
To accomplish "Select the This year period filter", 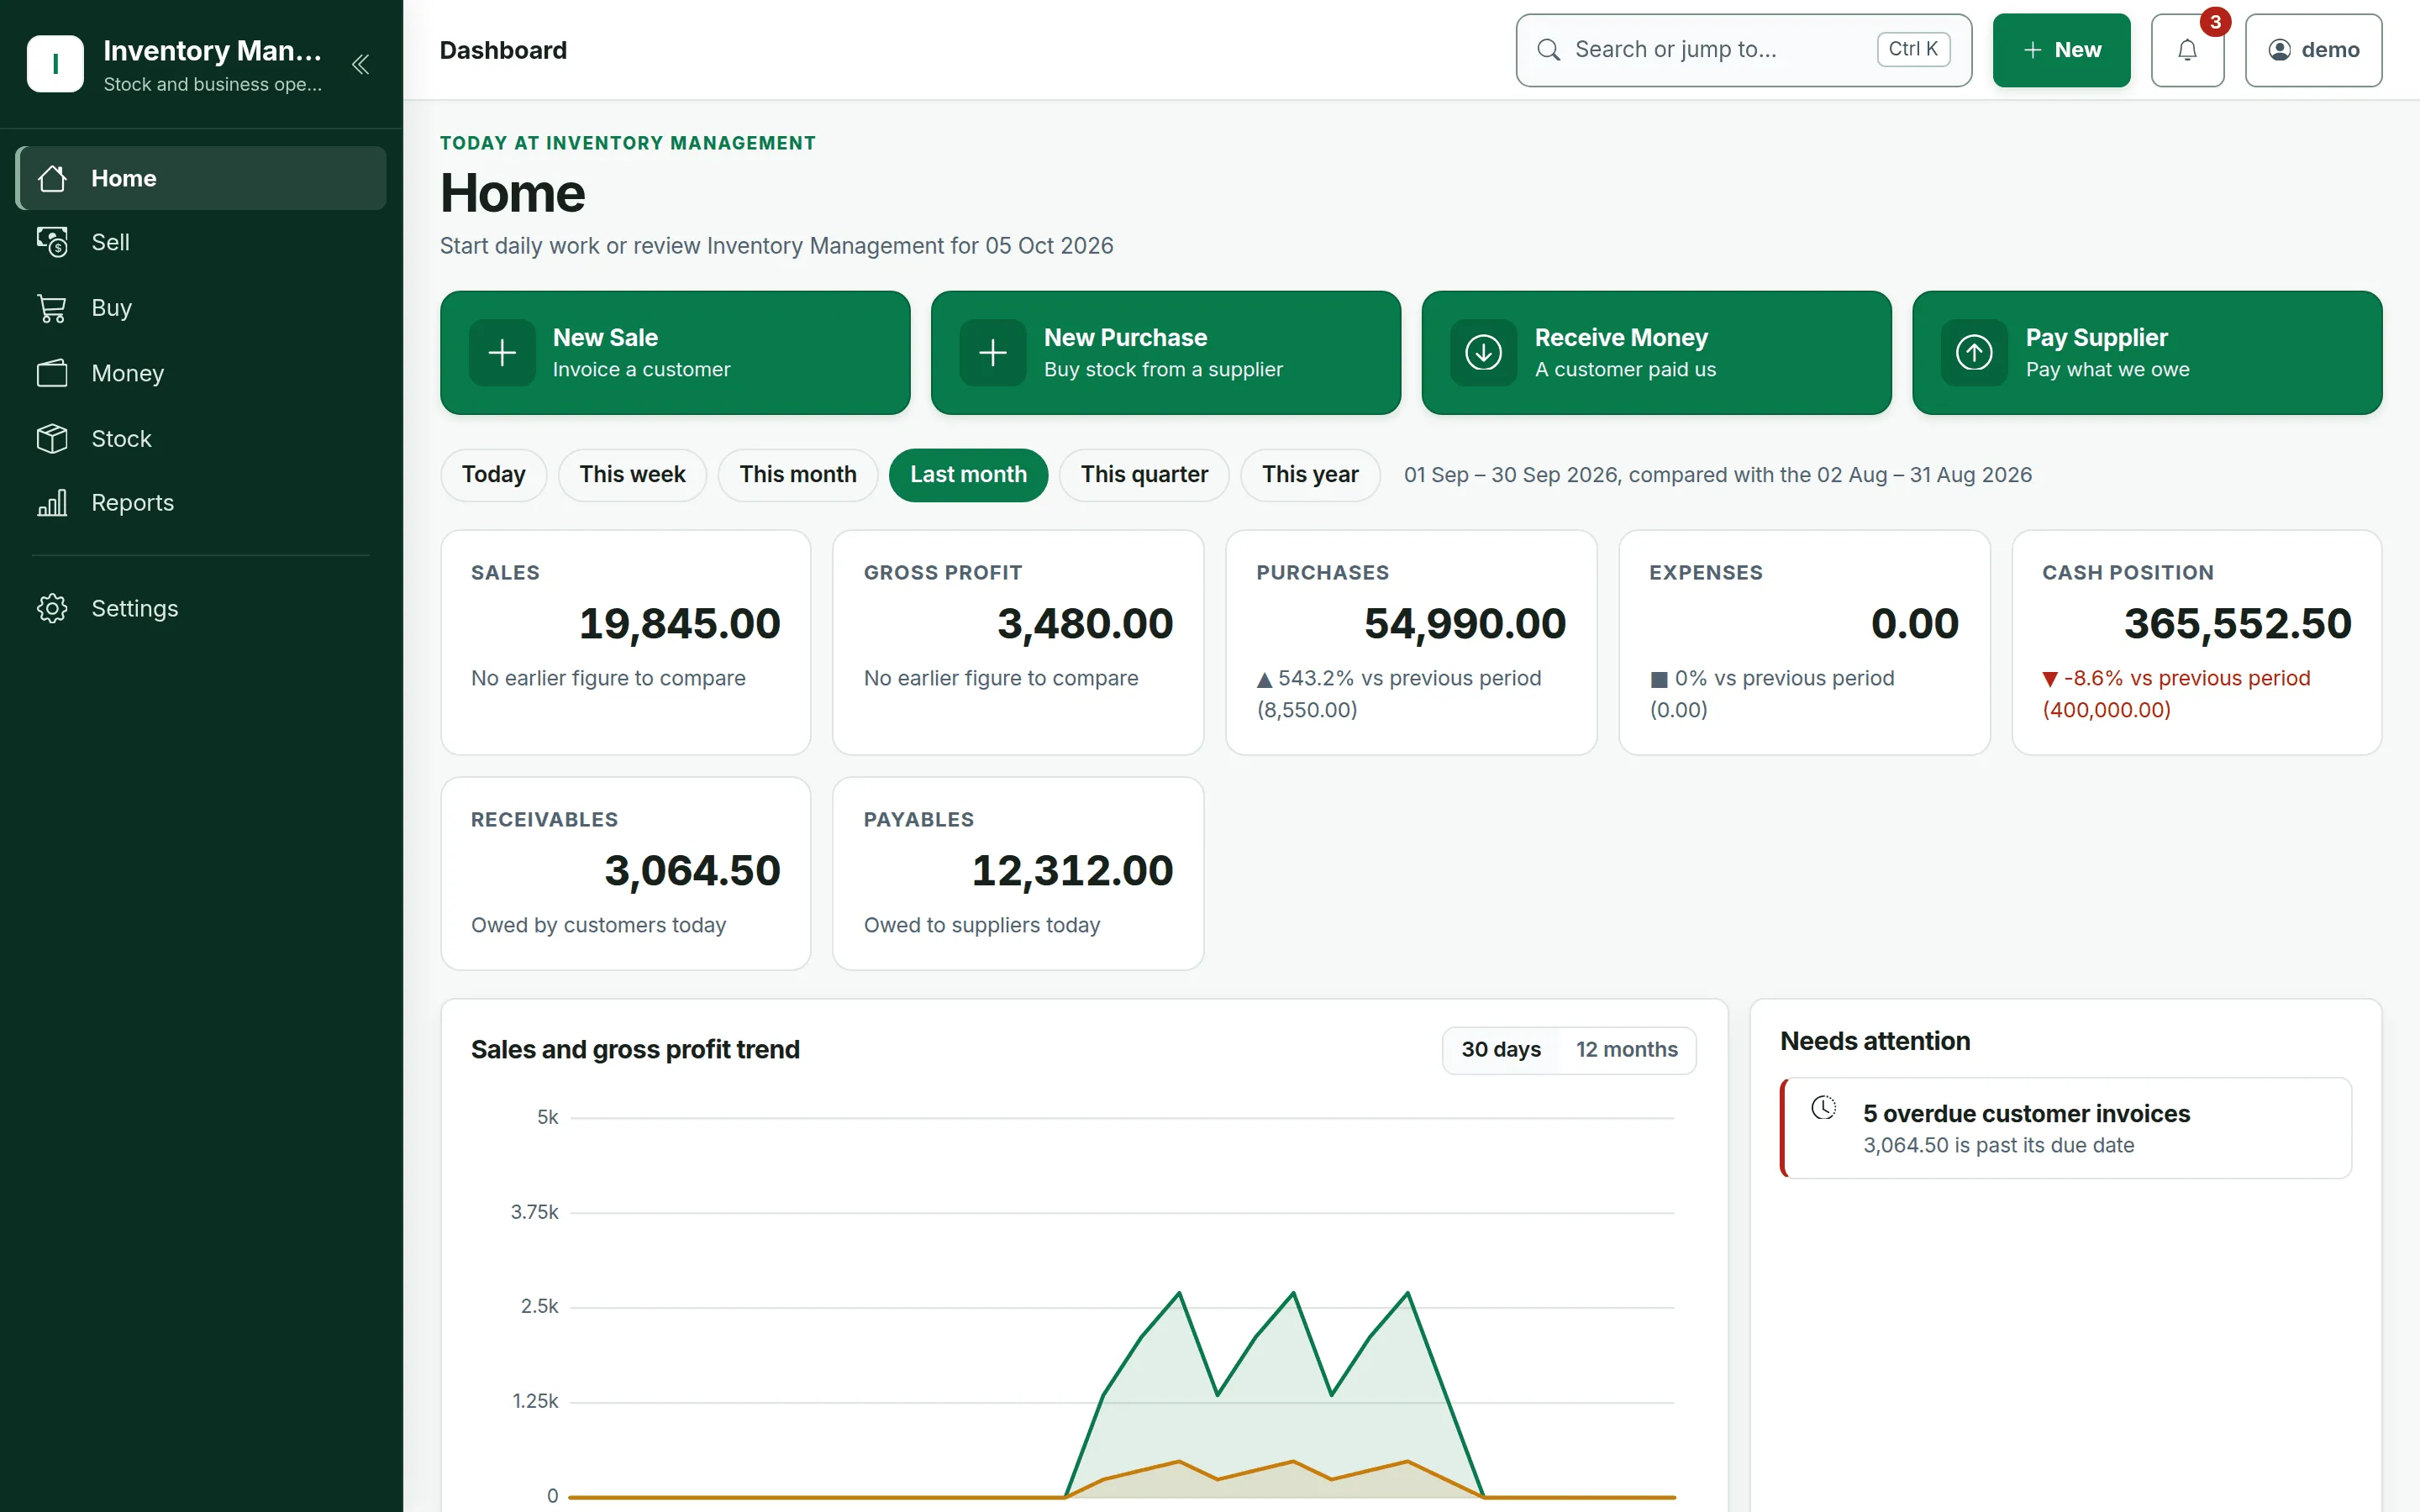I will point(1310,475).
